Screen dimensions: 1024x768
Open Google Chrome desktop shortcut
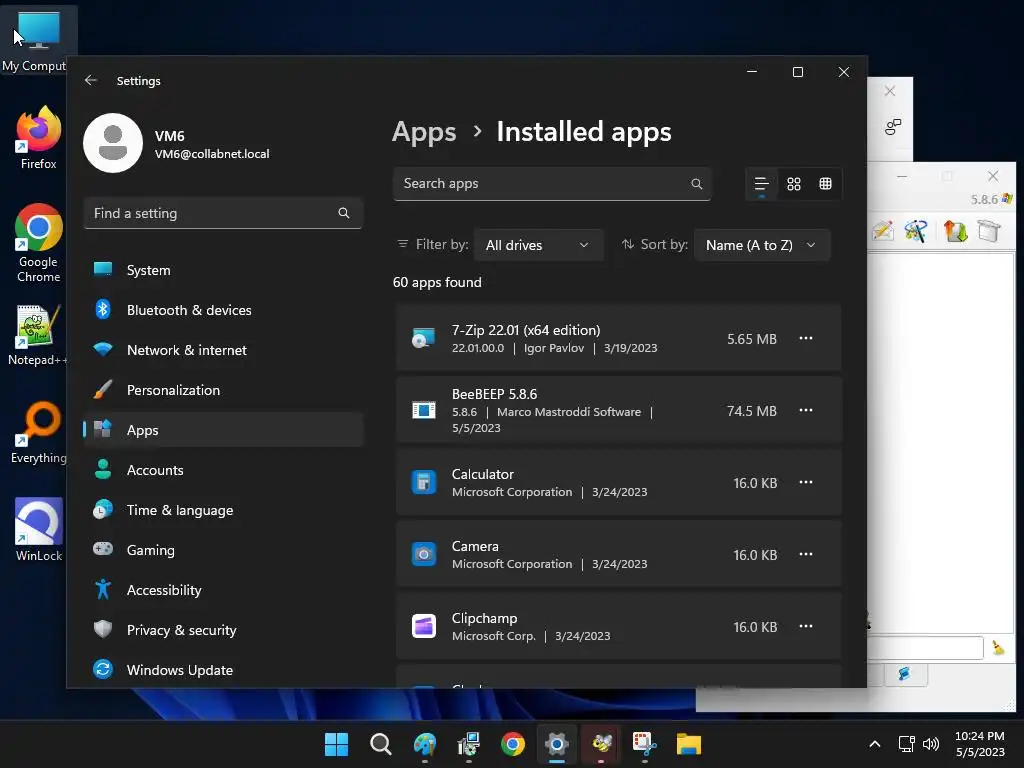[x=39, y=243]
